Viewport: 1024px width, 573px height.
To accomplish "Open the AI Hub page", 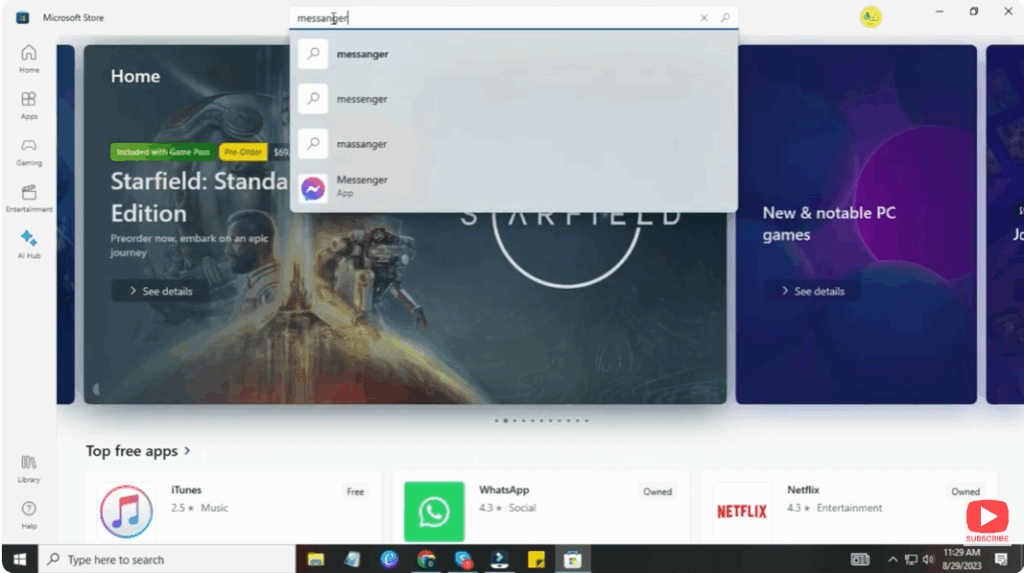I will (x=29, y=243).
